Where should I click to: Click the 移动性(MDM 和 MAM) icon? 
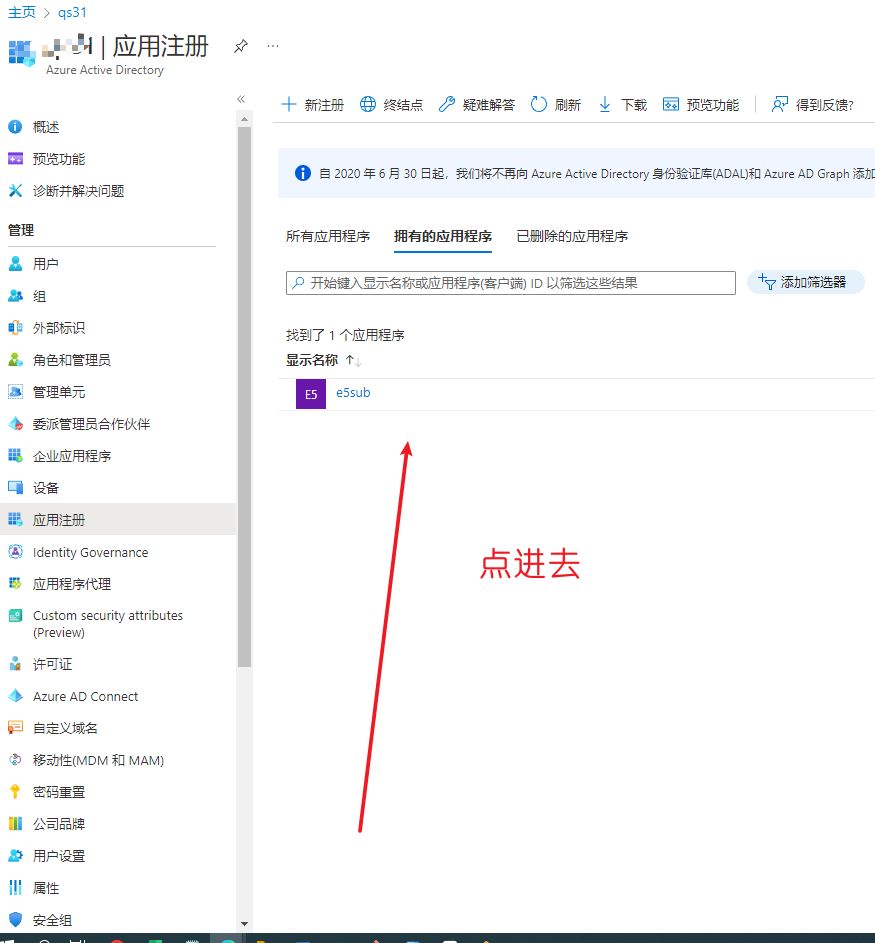point(15,760)
